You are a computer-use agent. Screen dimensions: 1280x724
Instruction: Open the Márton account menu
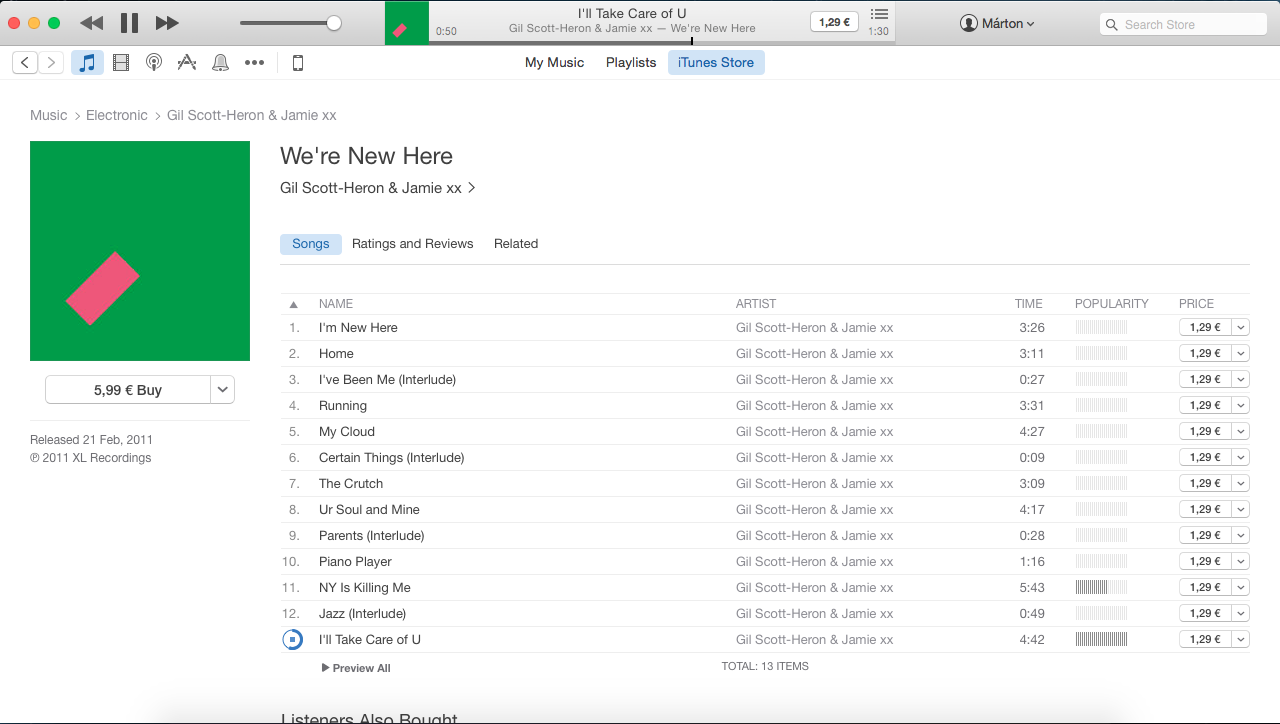click(997, 23)
